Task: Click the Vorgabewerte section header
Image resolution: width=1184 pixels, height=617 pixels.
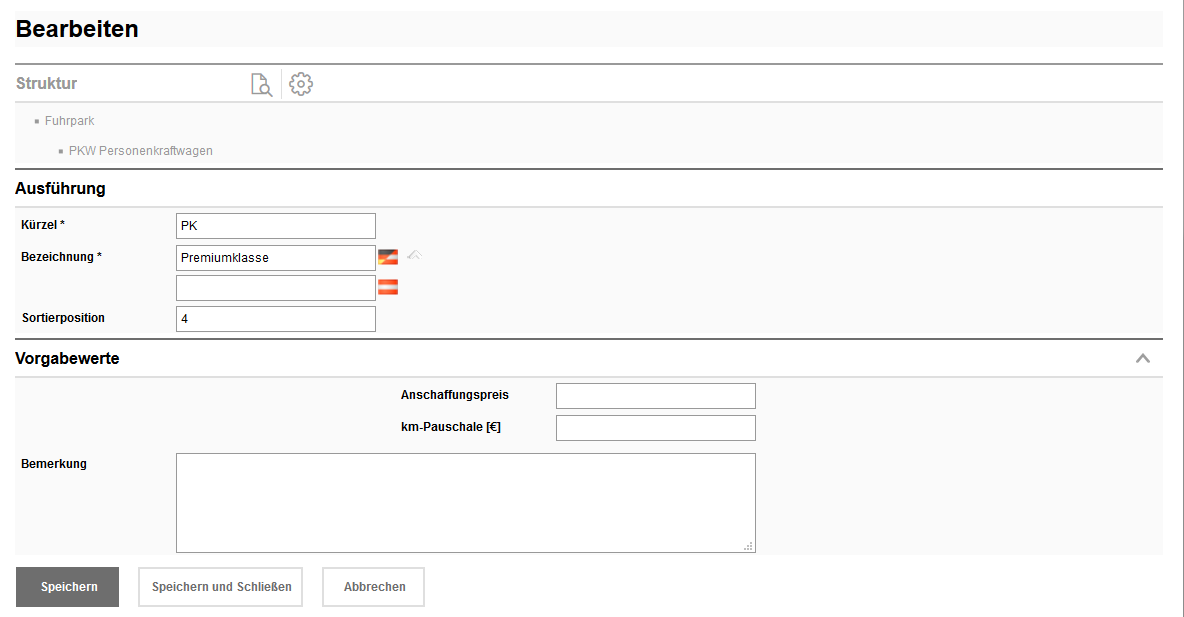Action: point(68,358)
